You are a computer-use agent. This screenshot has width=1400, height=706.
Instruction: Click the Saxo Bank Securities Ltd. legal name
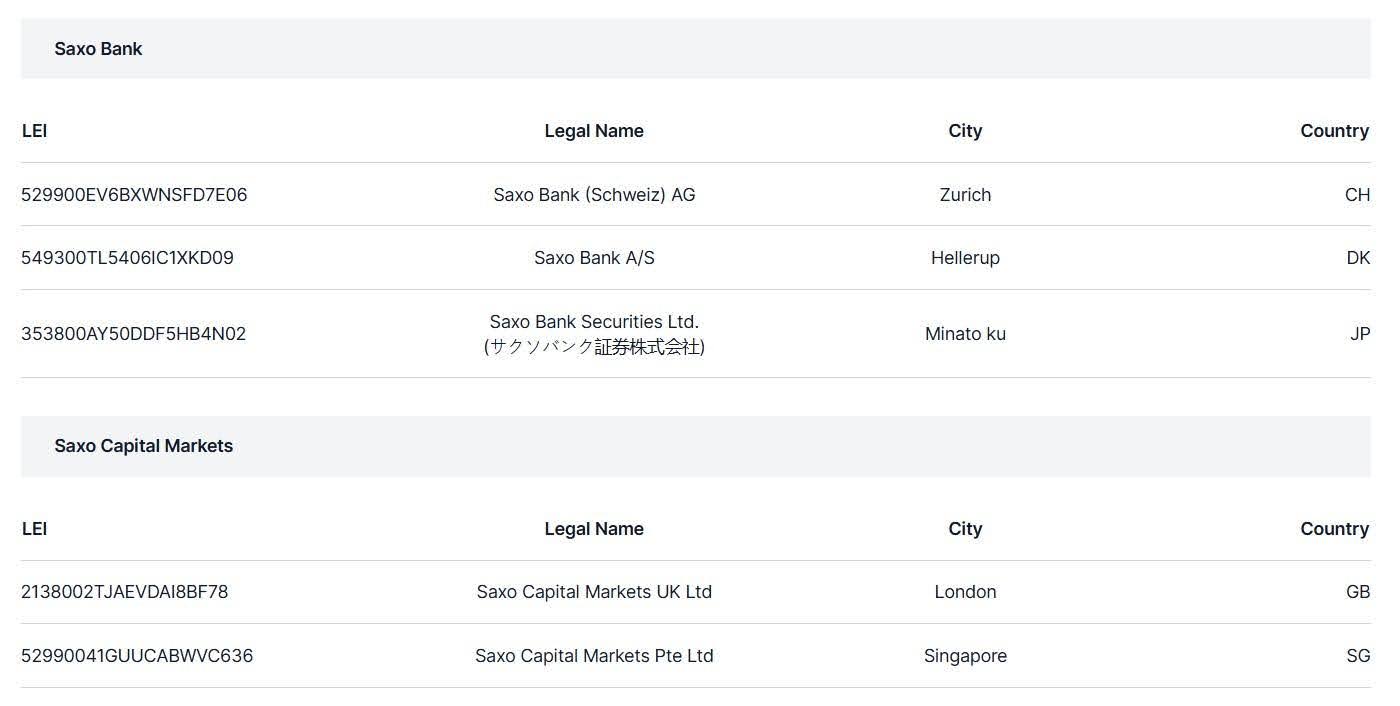coord(594,322)
